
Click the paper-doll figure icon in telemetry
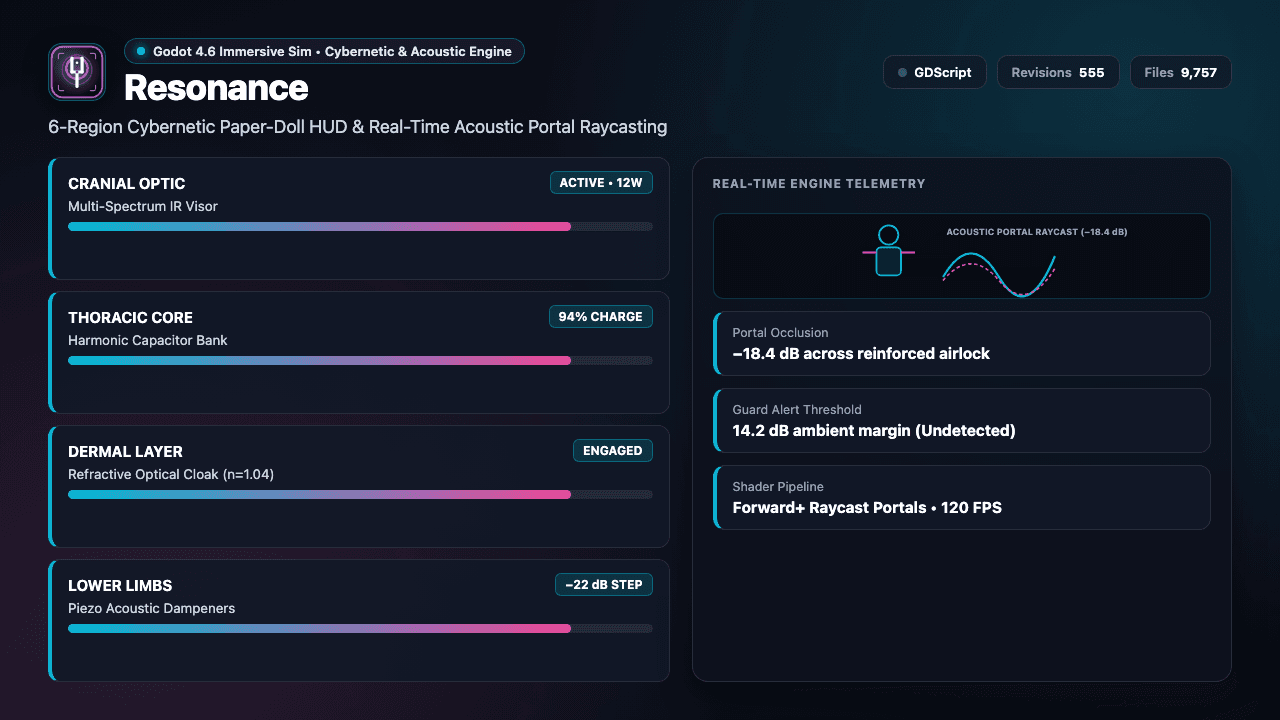click(888, 251)
